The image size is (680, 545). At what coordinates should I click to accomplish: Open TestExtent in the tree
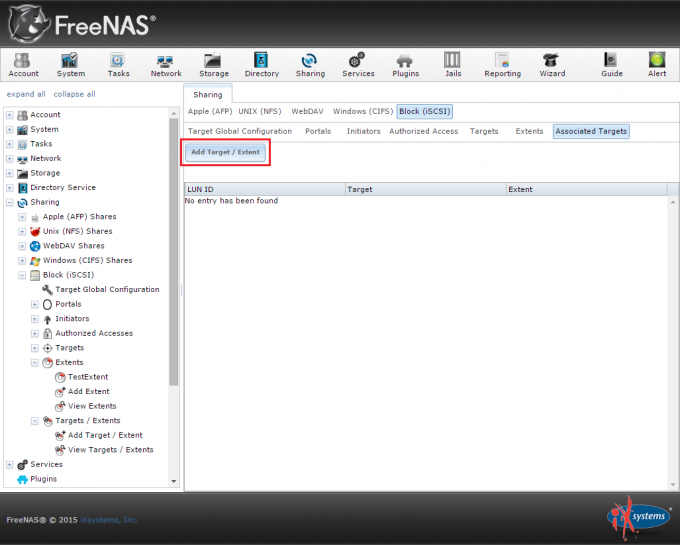88,377
